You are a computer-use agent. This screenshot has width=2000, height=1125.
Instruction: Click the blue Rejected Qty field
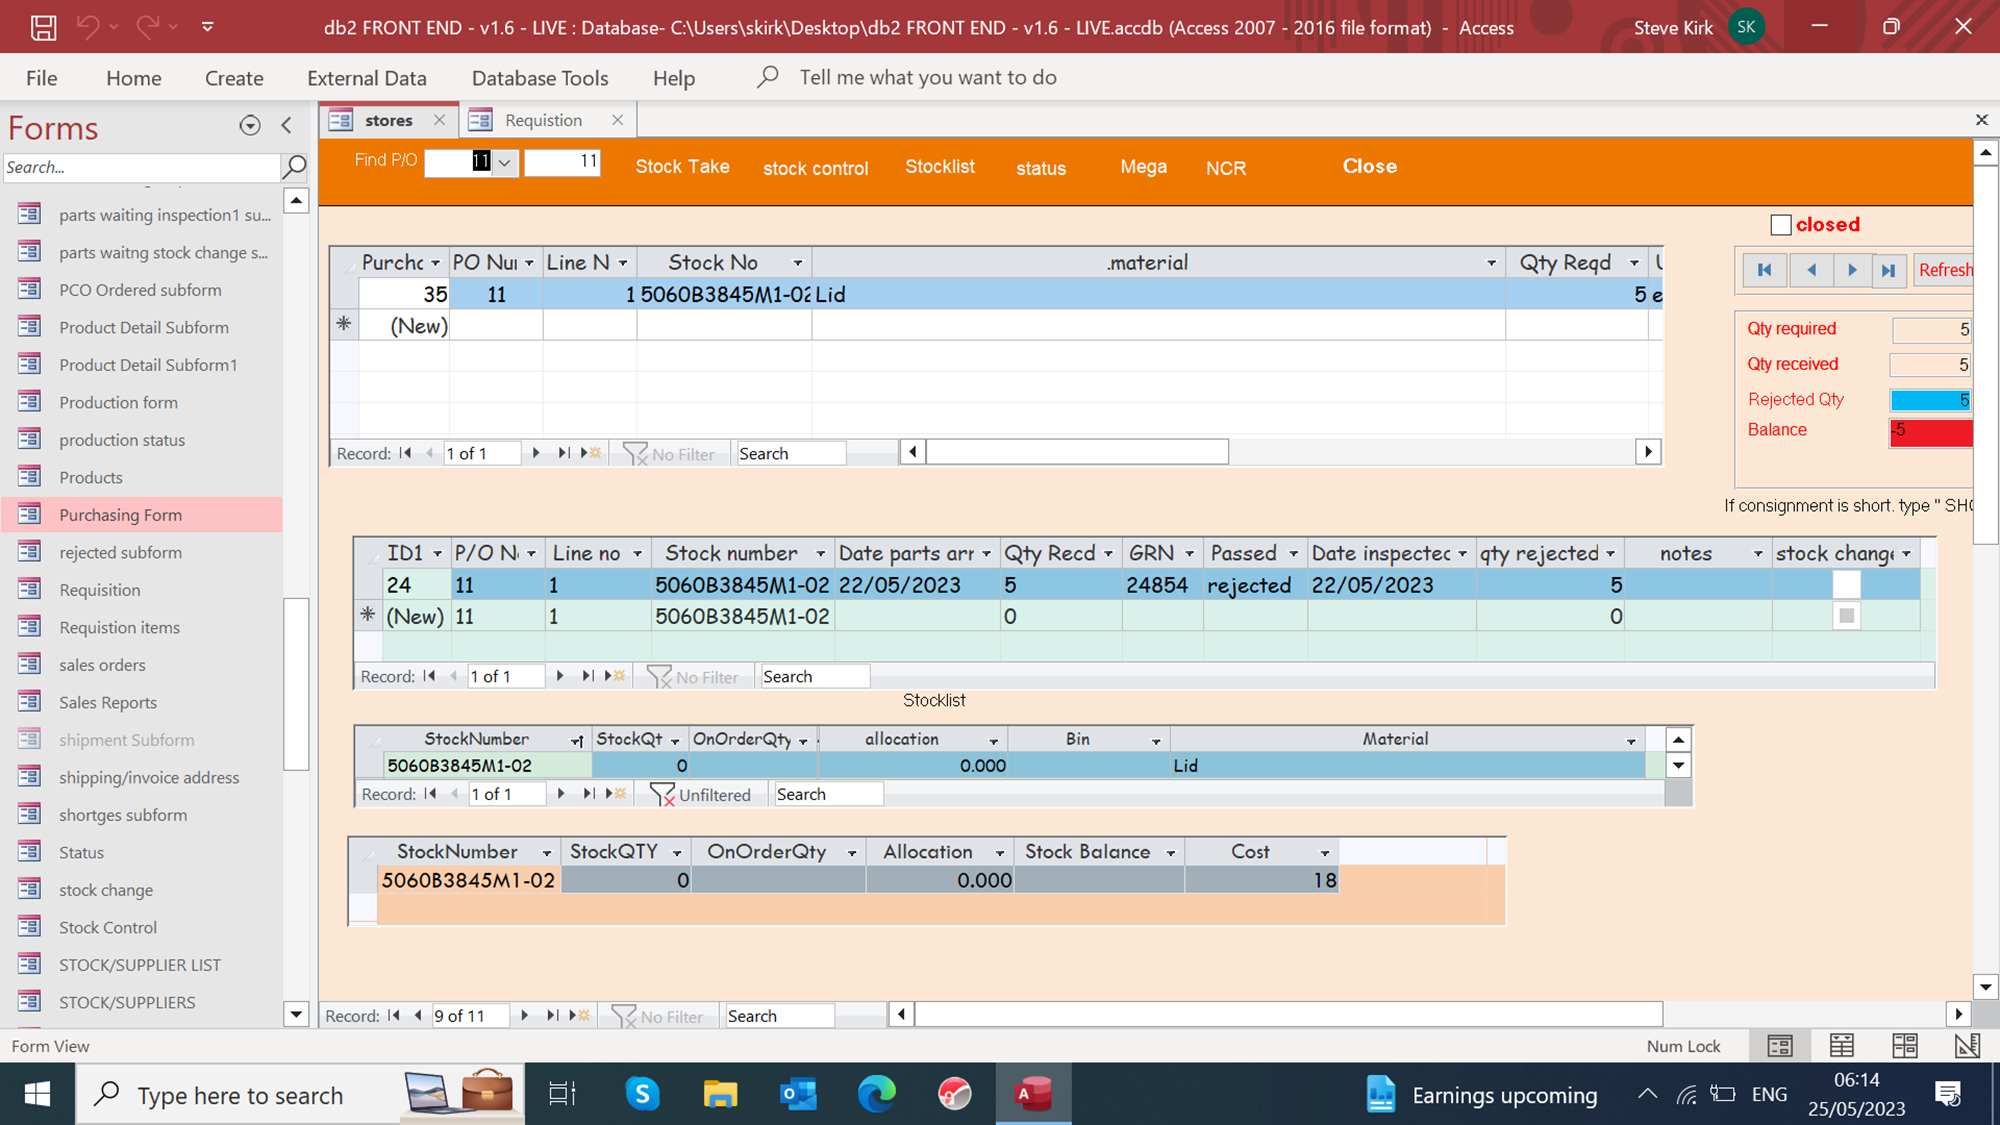tap(1929, 400)
